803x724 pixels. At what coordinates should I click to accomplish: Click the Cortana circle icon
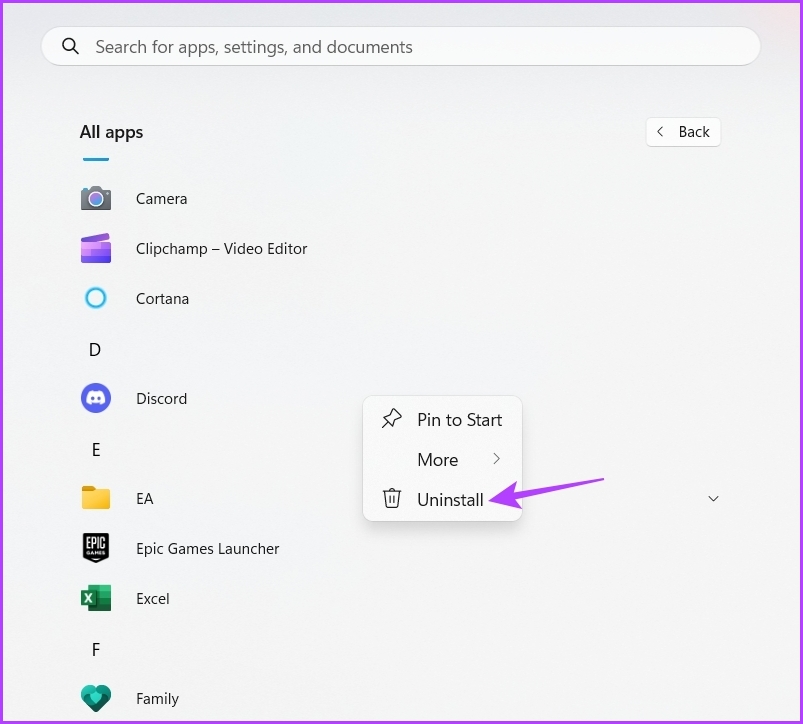96,298
